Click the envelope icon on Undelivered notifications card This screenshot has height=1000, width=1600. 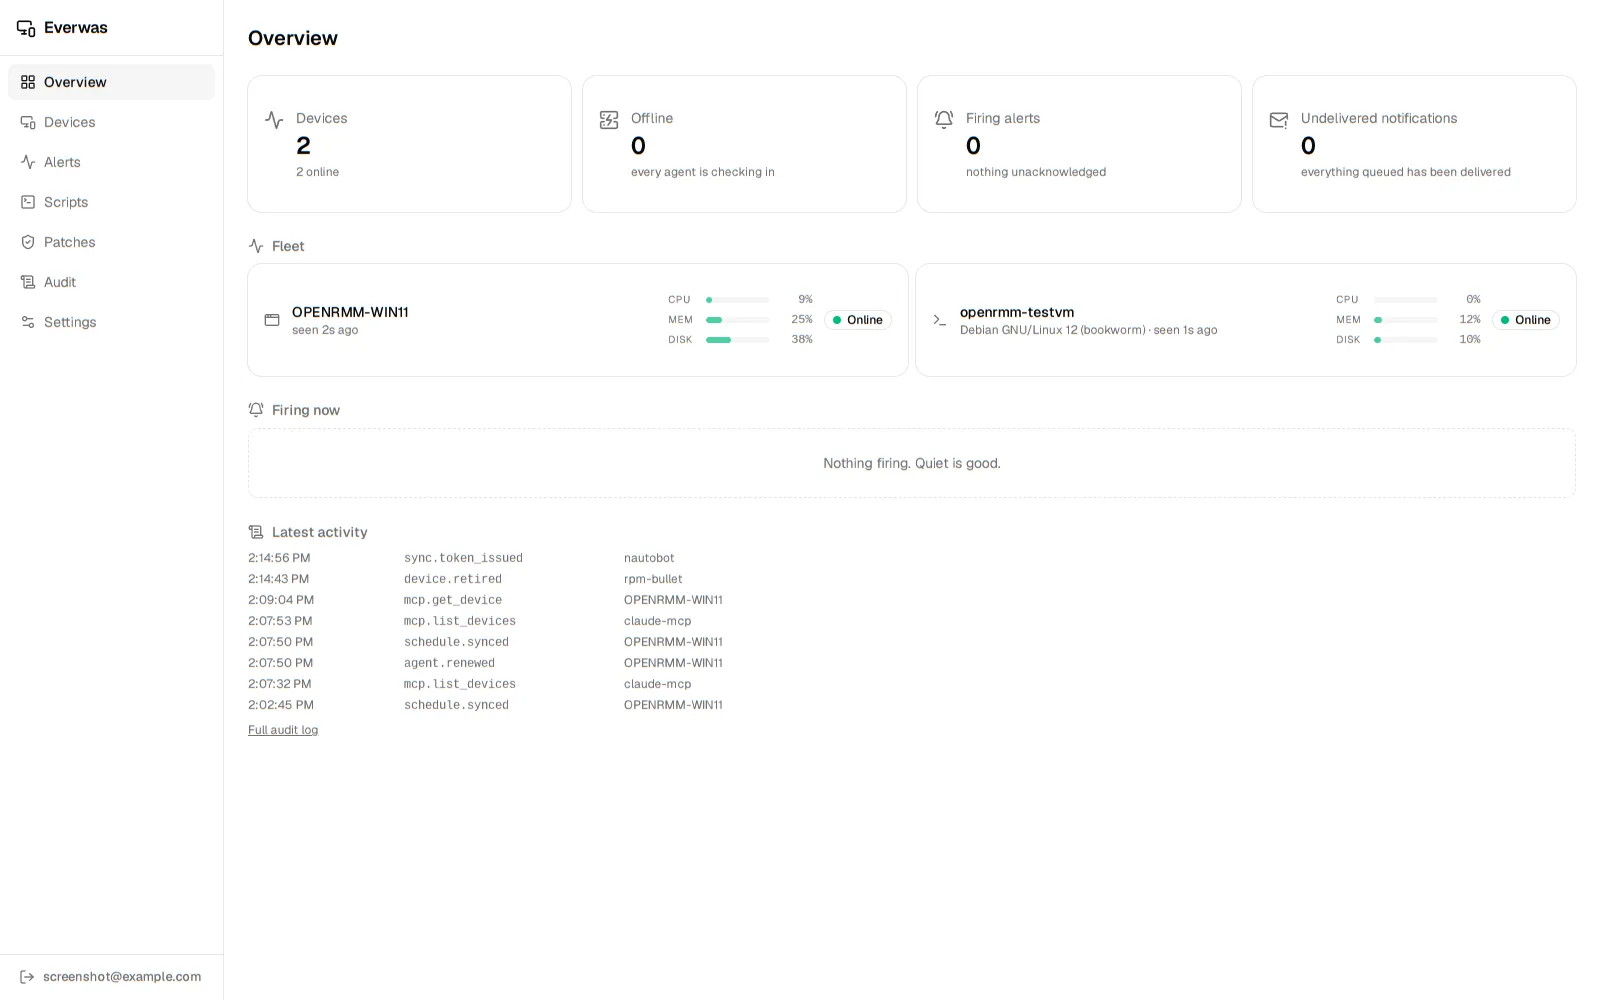tap(1279, 120)
